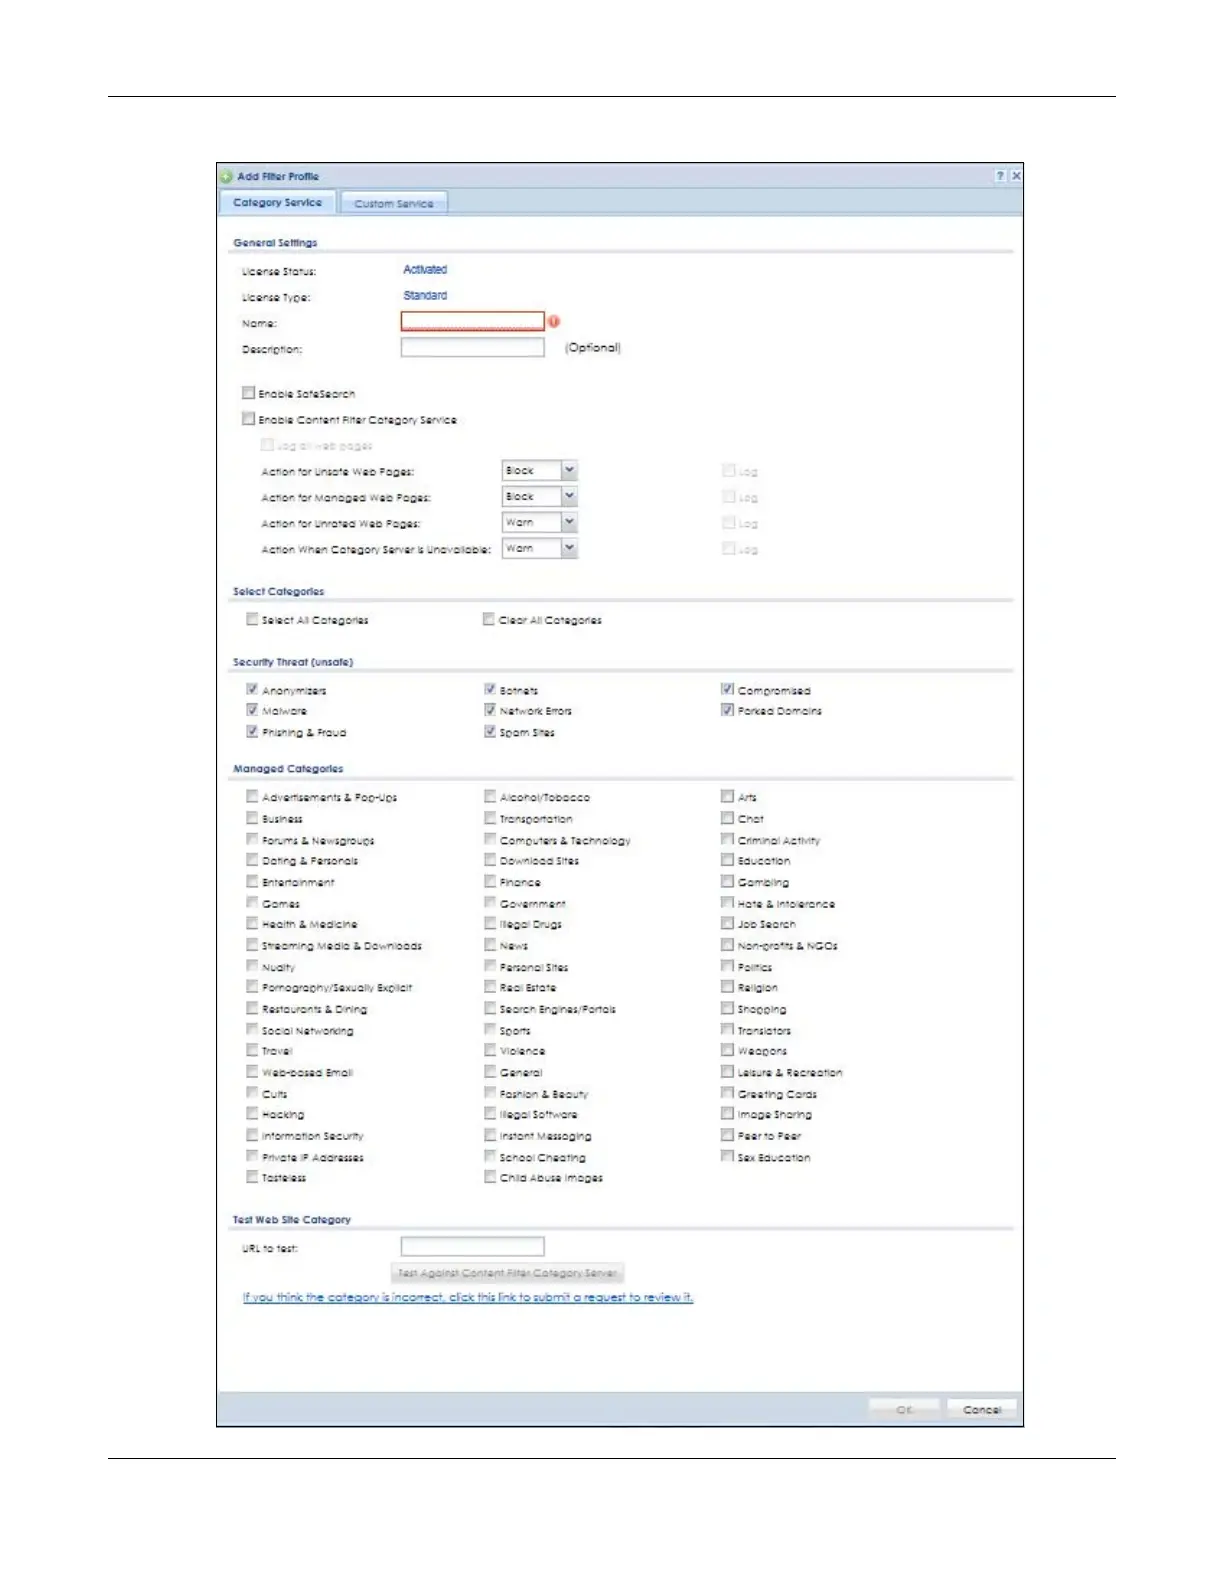Check the Arts category
Screen dimensions: 1224x1584
tap(728, 796)
